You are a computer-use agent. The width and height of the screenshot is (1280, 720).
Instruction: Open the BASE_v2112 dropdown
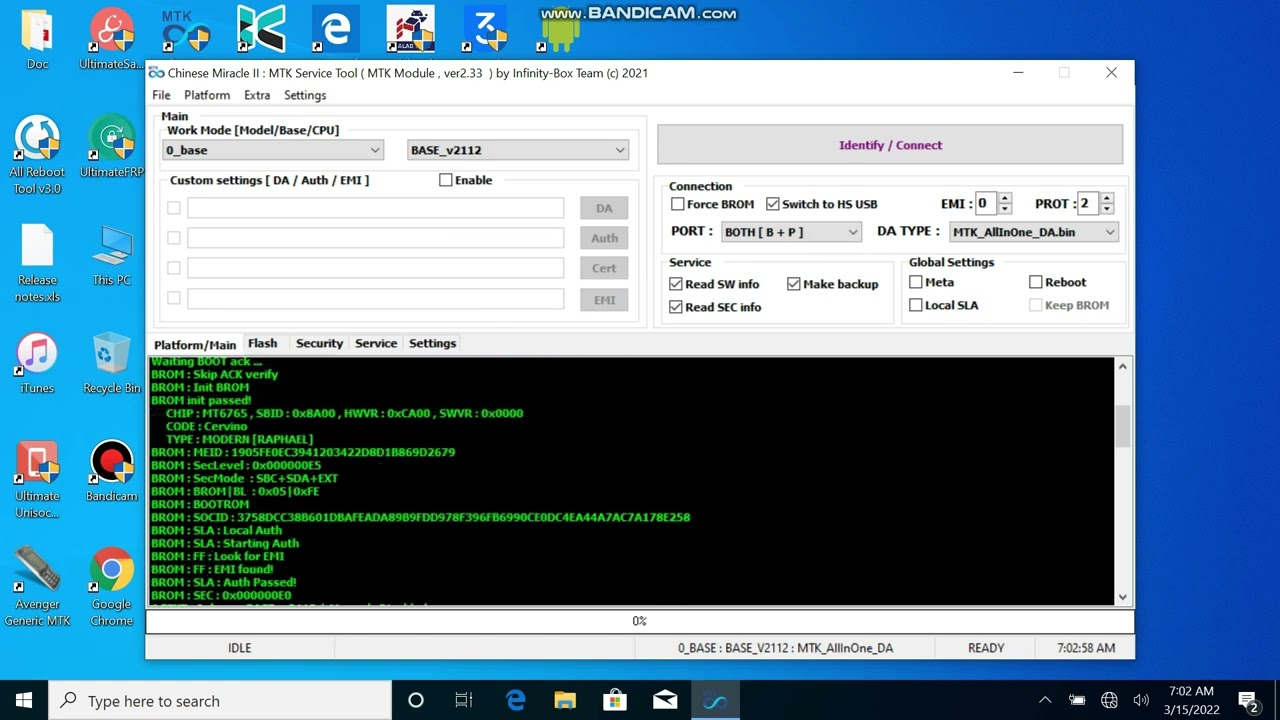click(518, 150)
